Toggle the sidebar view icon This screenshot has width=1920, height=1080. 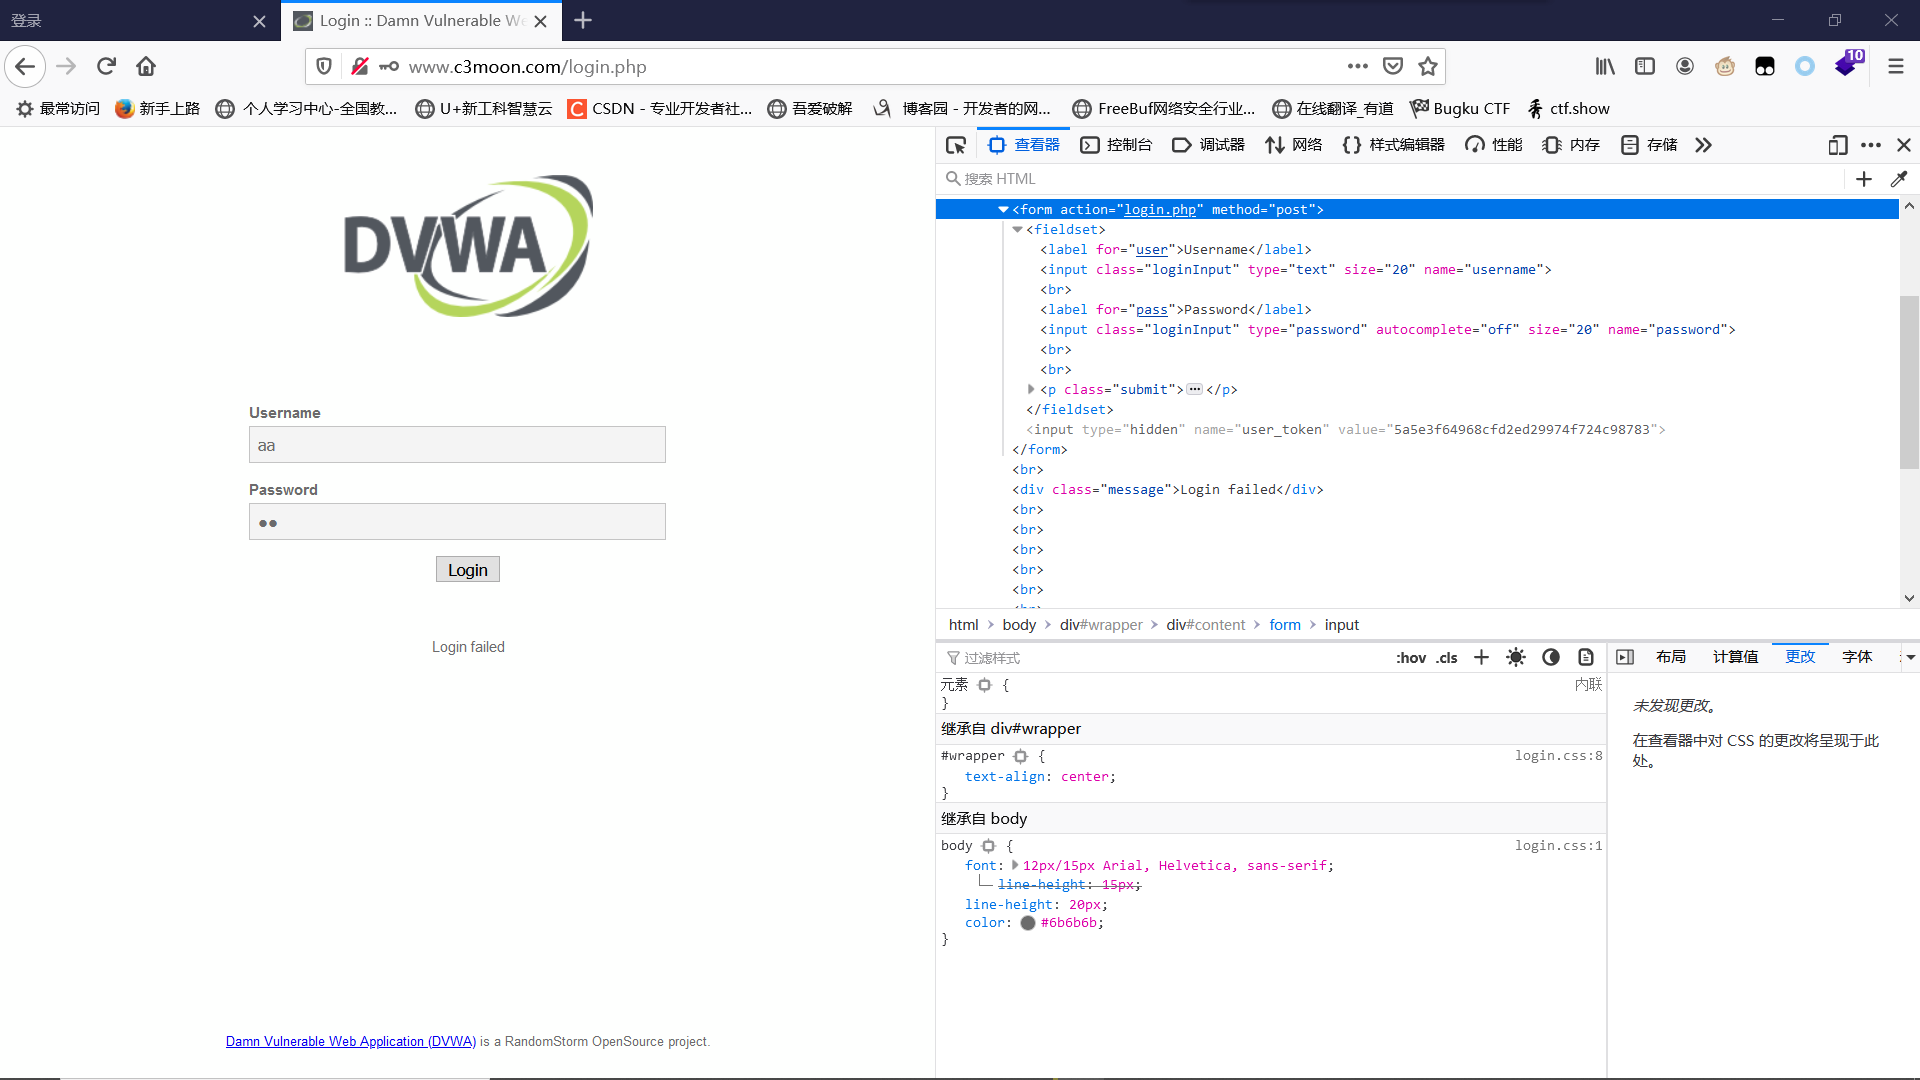[1645, 66]
